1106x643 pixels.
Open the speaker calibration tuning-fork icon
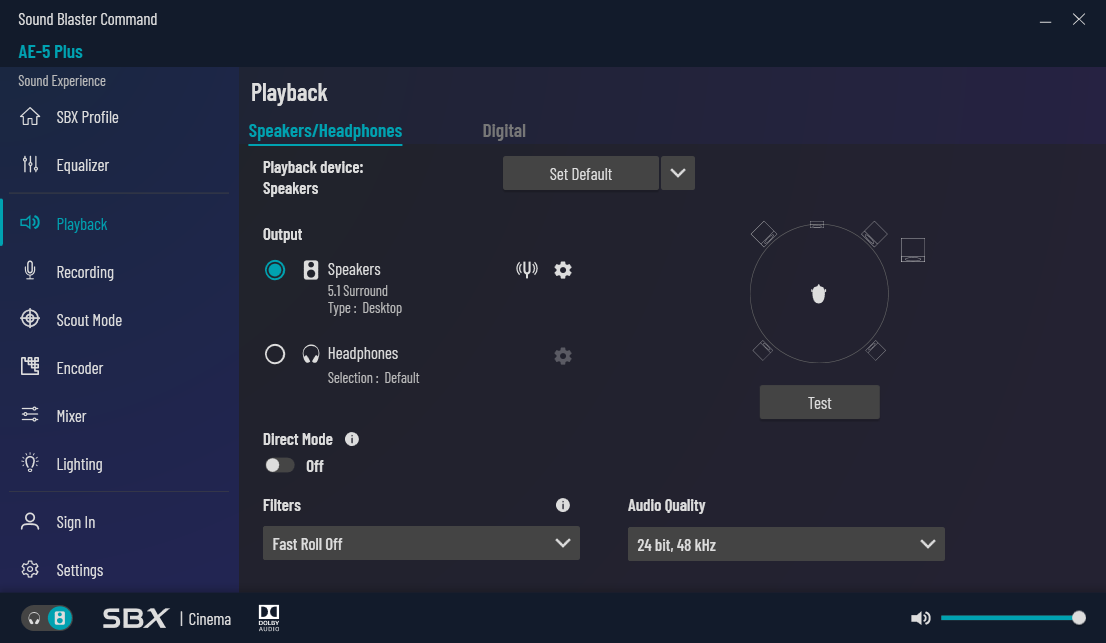(x=527, y=270)
